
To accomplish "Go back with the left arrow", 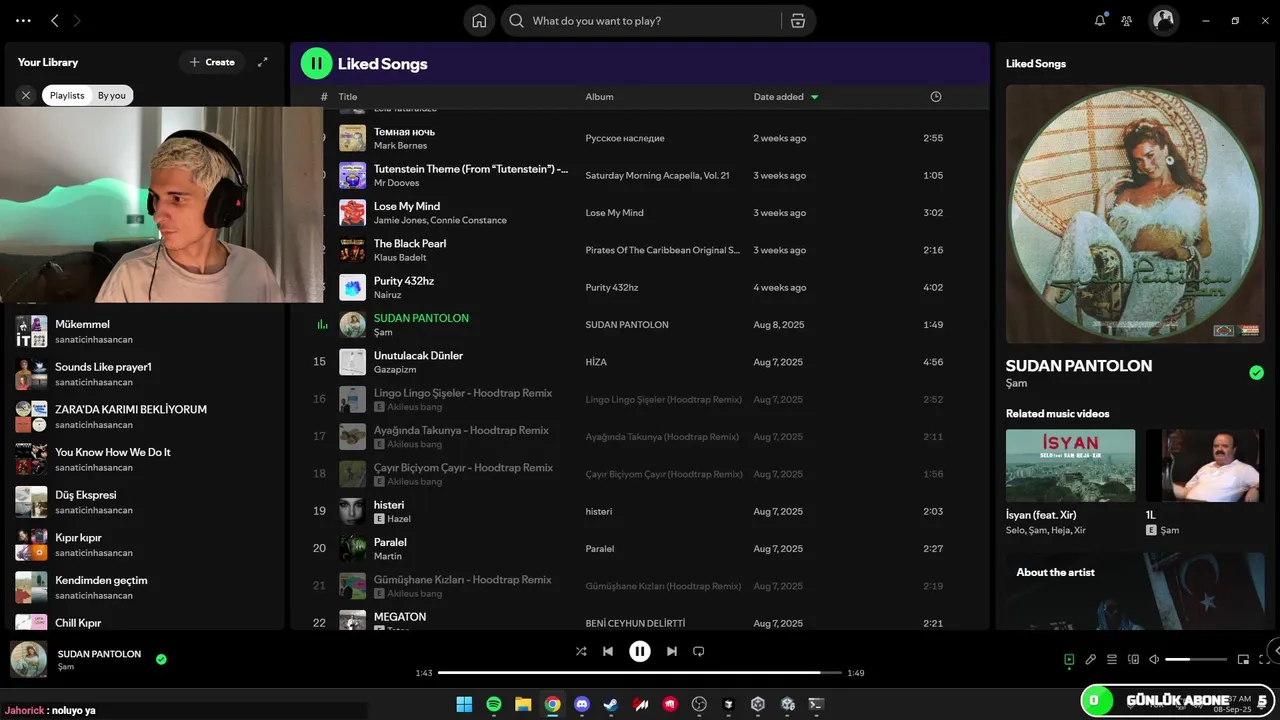I will point(55,20).
